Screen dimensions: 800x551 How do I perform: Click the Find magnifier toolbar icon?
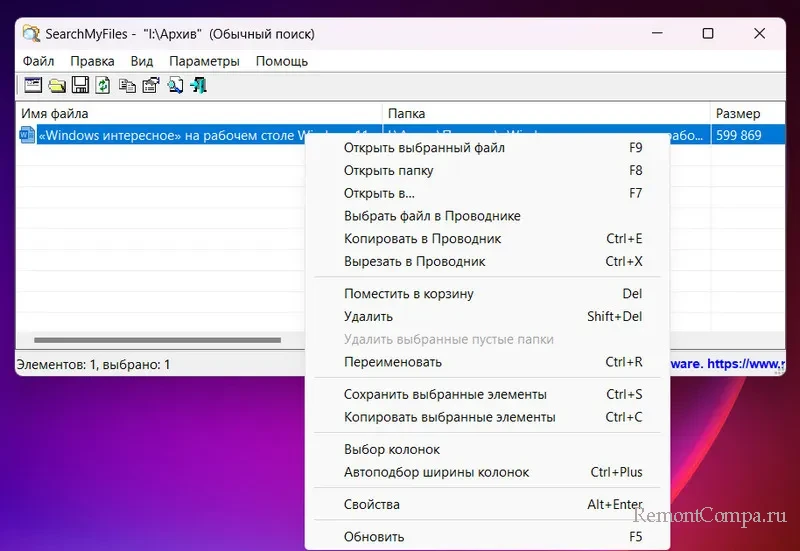click(175, 85)
